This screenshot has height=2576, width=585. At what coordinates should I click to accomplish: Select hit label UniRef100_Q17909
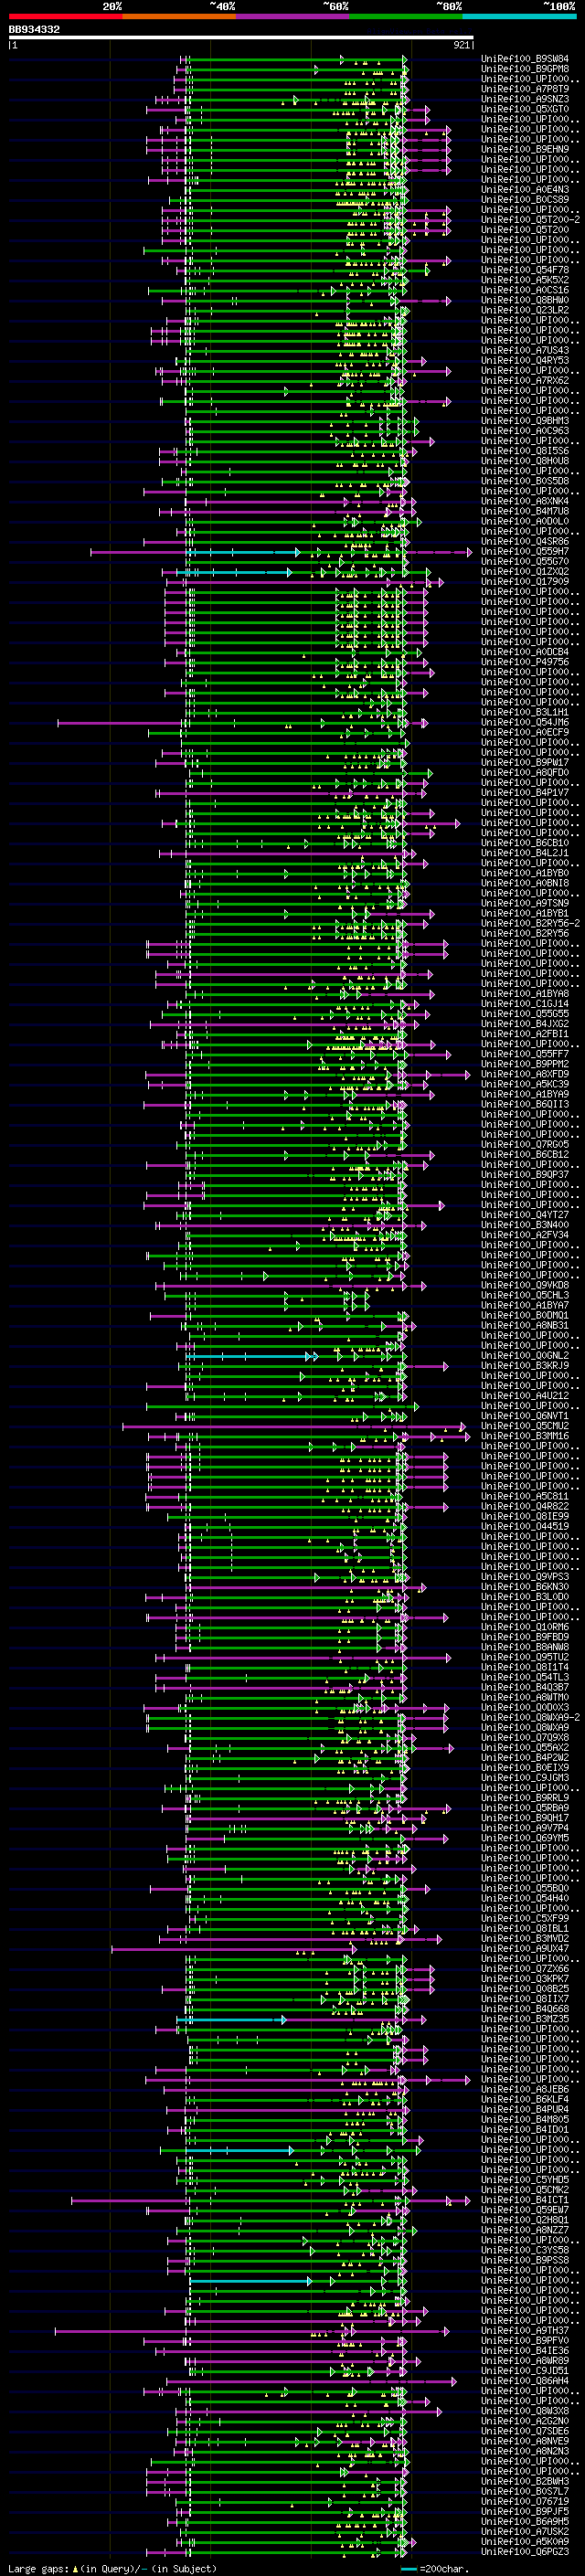click(x=525, y=581)
